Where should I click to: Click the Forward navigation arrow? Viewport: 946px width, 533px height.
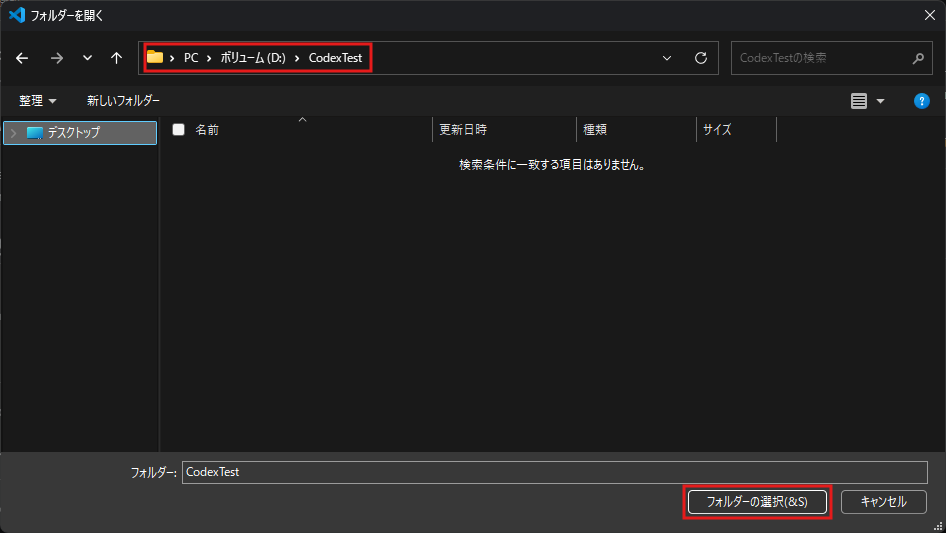click(x=56, y=58)
